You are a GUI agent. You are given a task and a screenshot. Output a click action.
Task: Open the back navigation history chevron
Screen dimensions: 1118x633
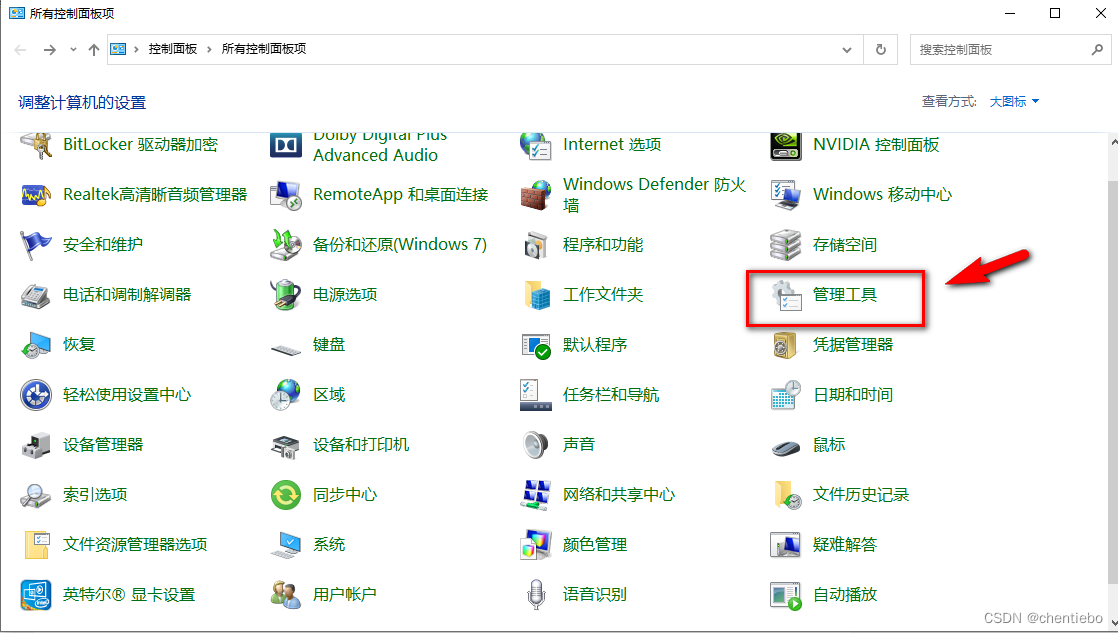pyautogui.click(x=72, y=49)
